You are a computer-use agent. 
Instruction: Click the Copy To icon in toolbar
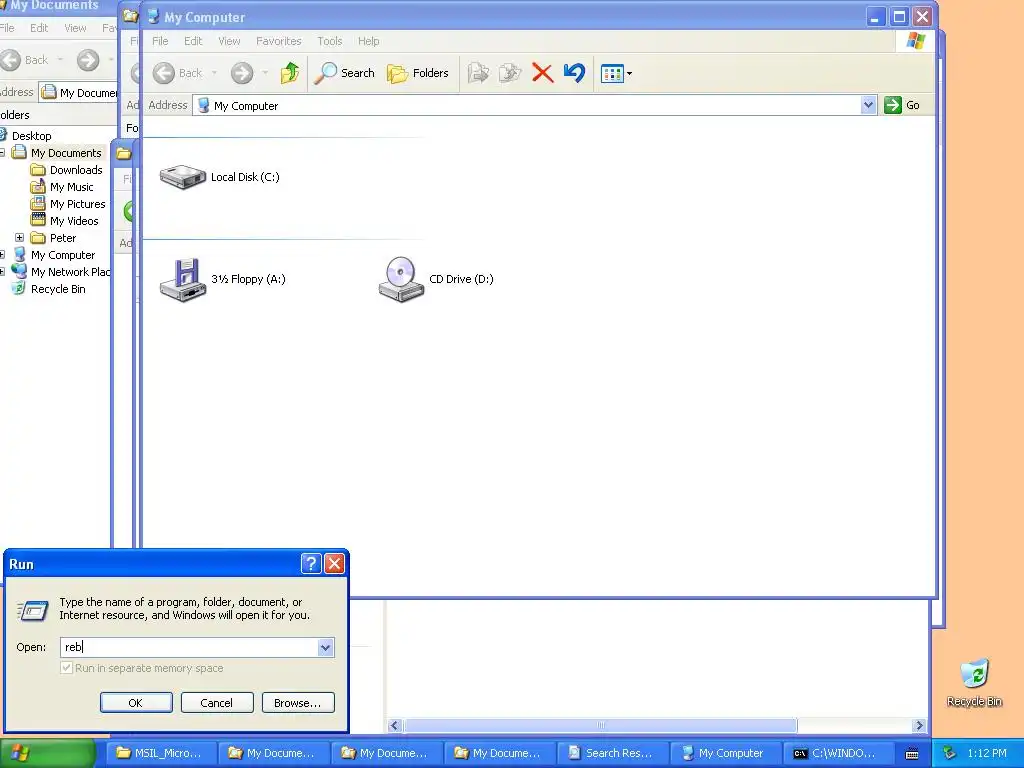[x=509, y=72]
